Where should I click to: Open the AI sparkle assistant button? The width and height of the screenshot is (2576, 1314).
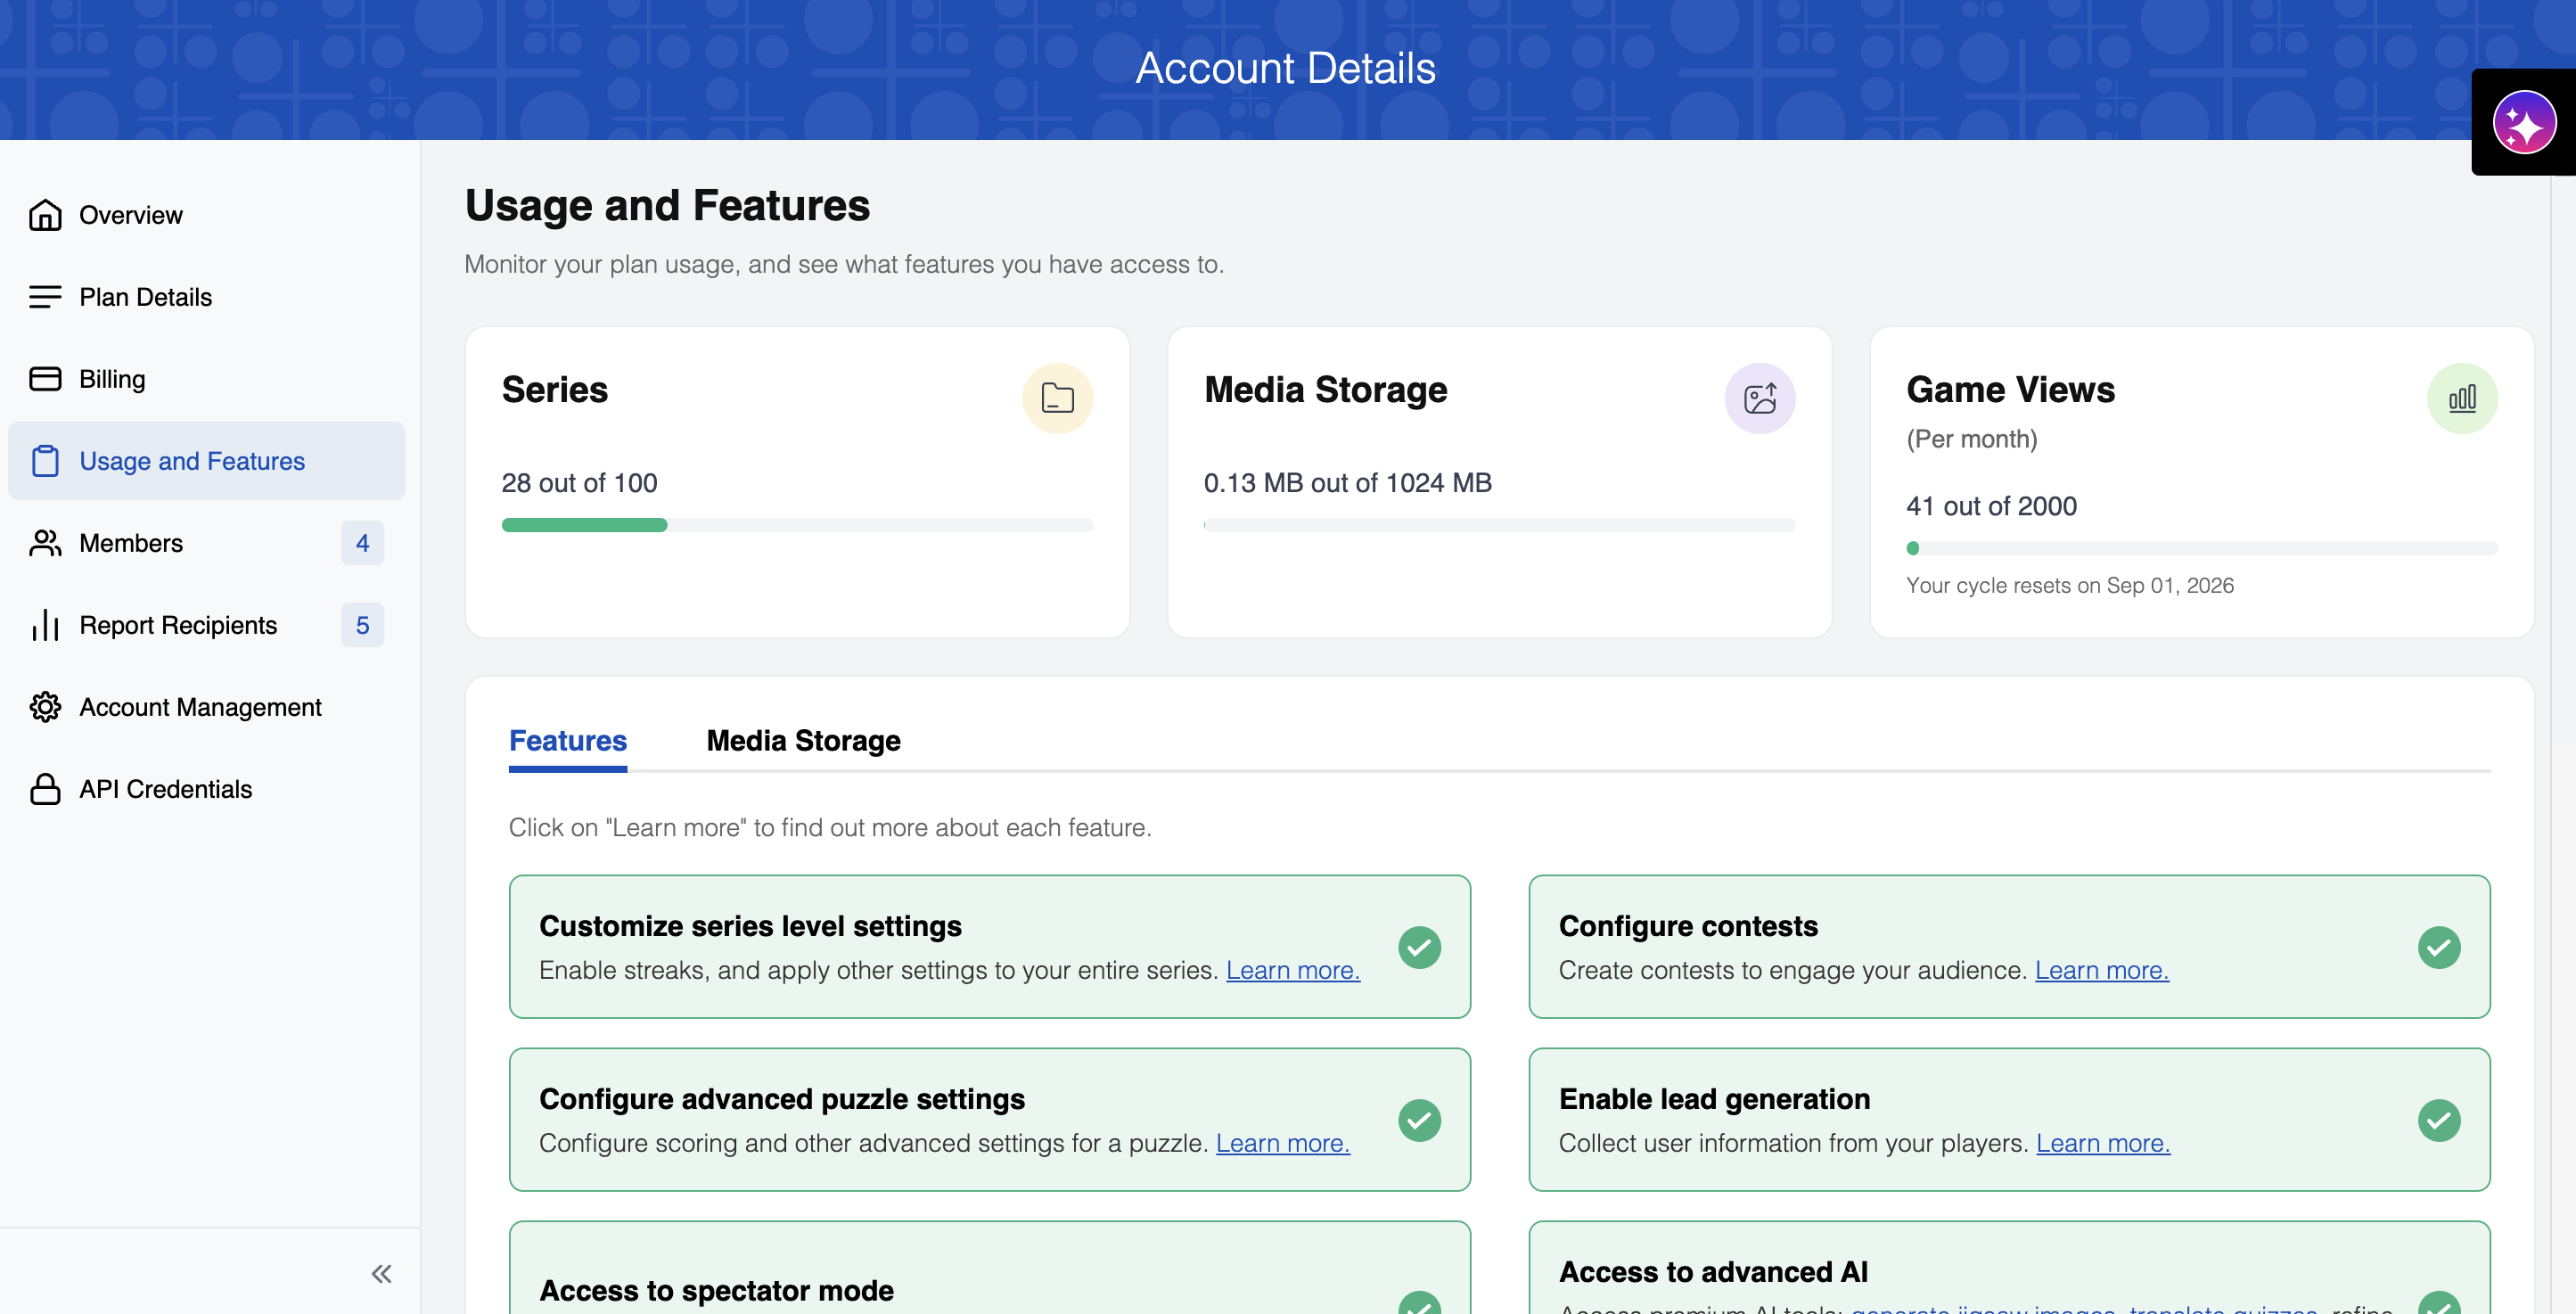click(2524, 123)
